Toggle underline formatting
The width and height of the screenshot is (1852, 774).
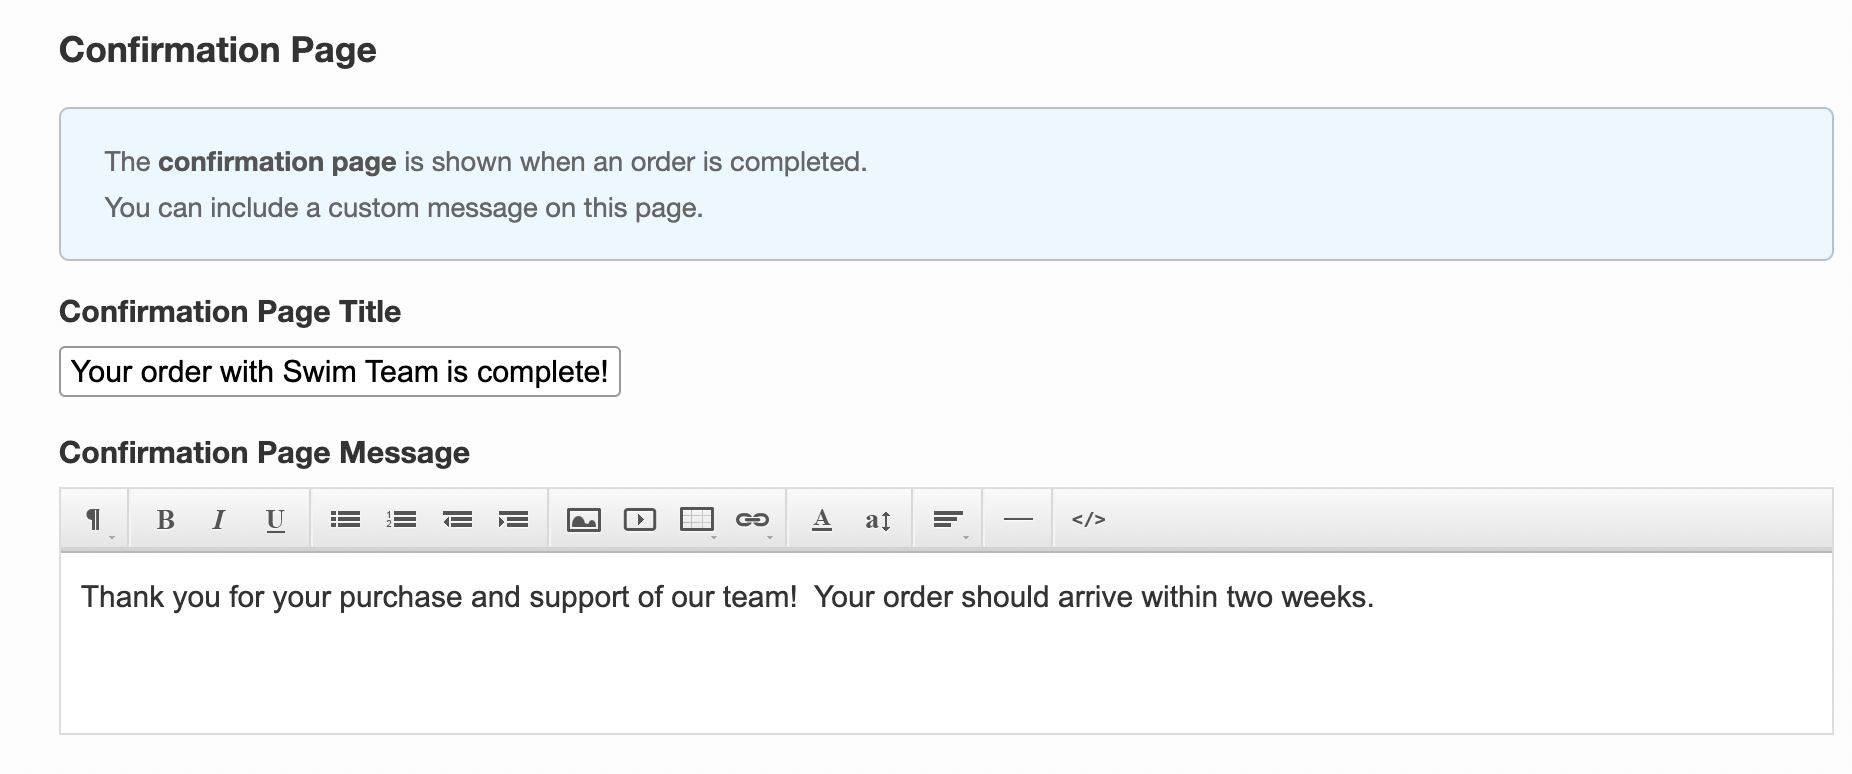[275, 519]
